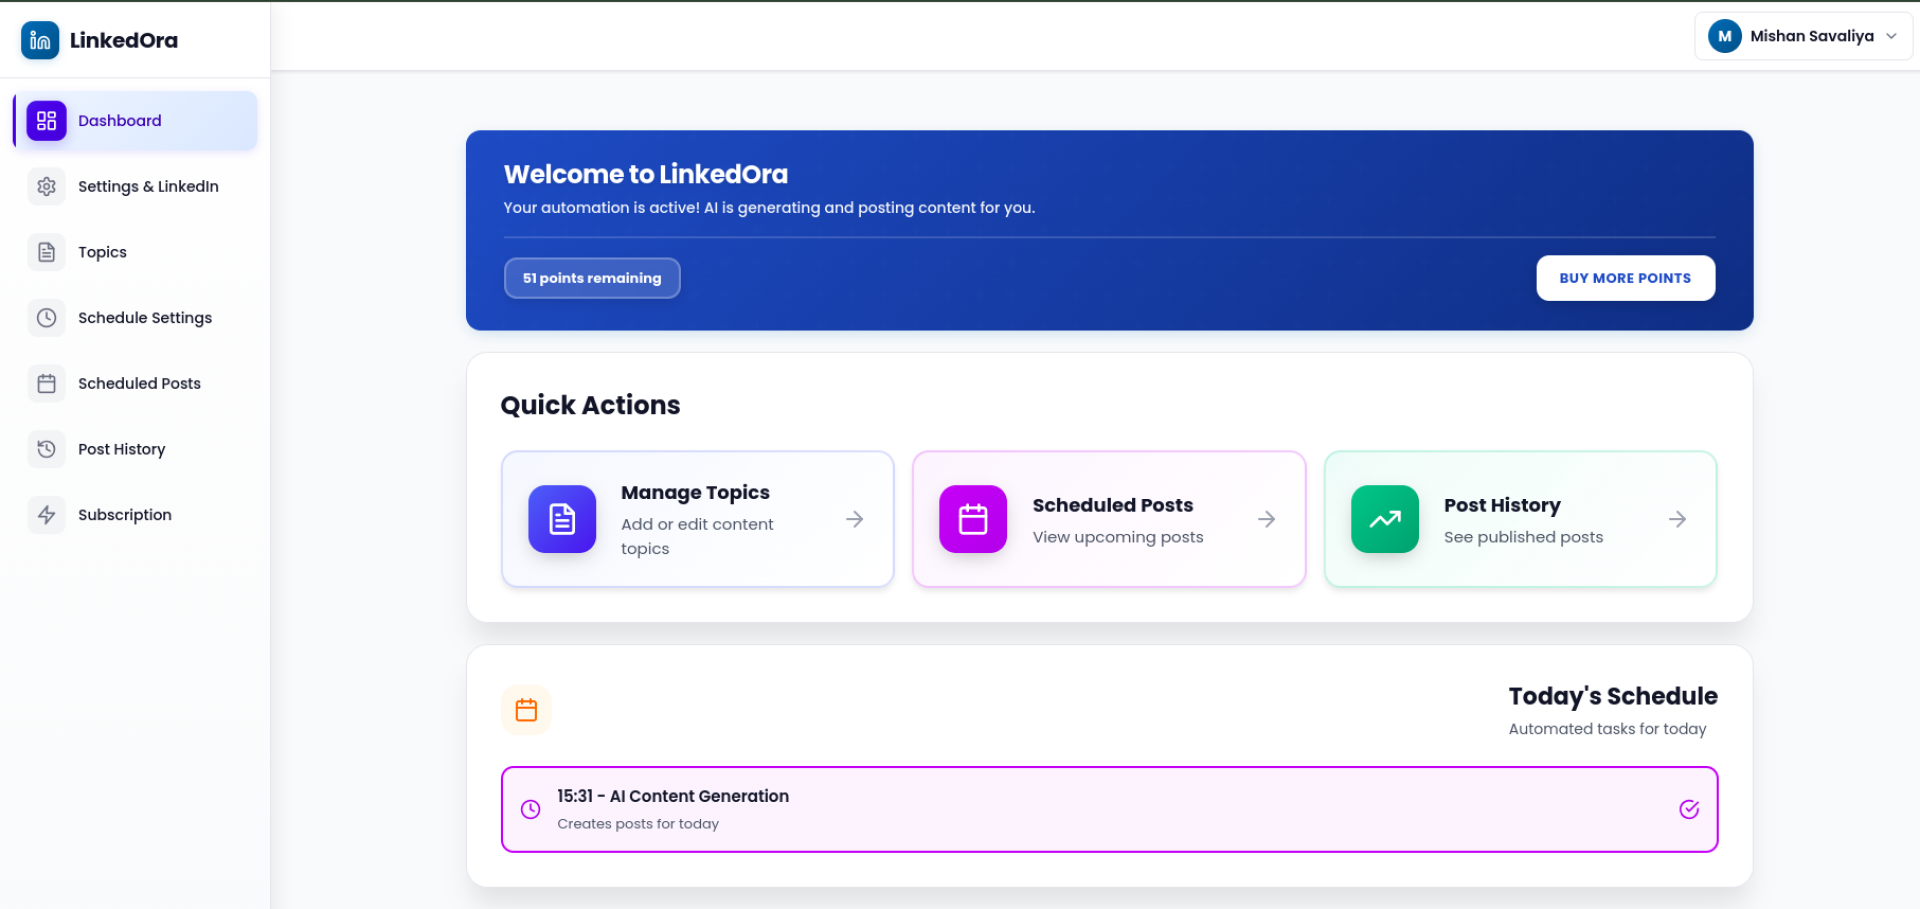Expand the Mishan Savaliya user dropdown
This screenshot has height=909, width=1920.
click(1891, 36)
